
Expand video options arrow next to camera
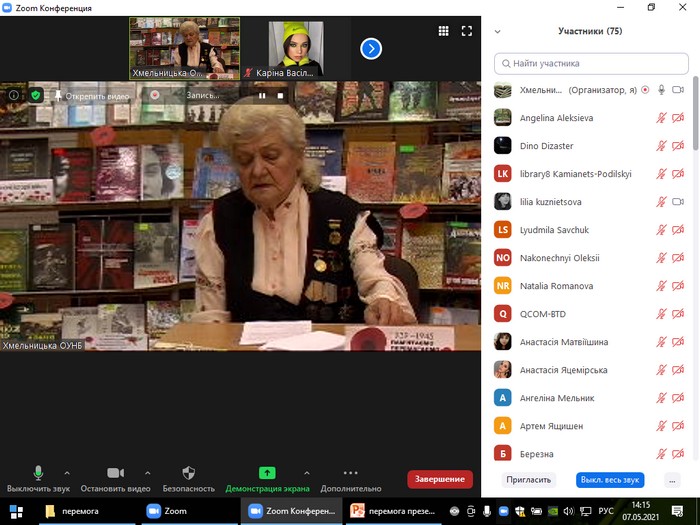[147, 473]
